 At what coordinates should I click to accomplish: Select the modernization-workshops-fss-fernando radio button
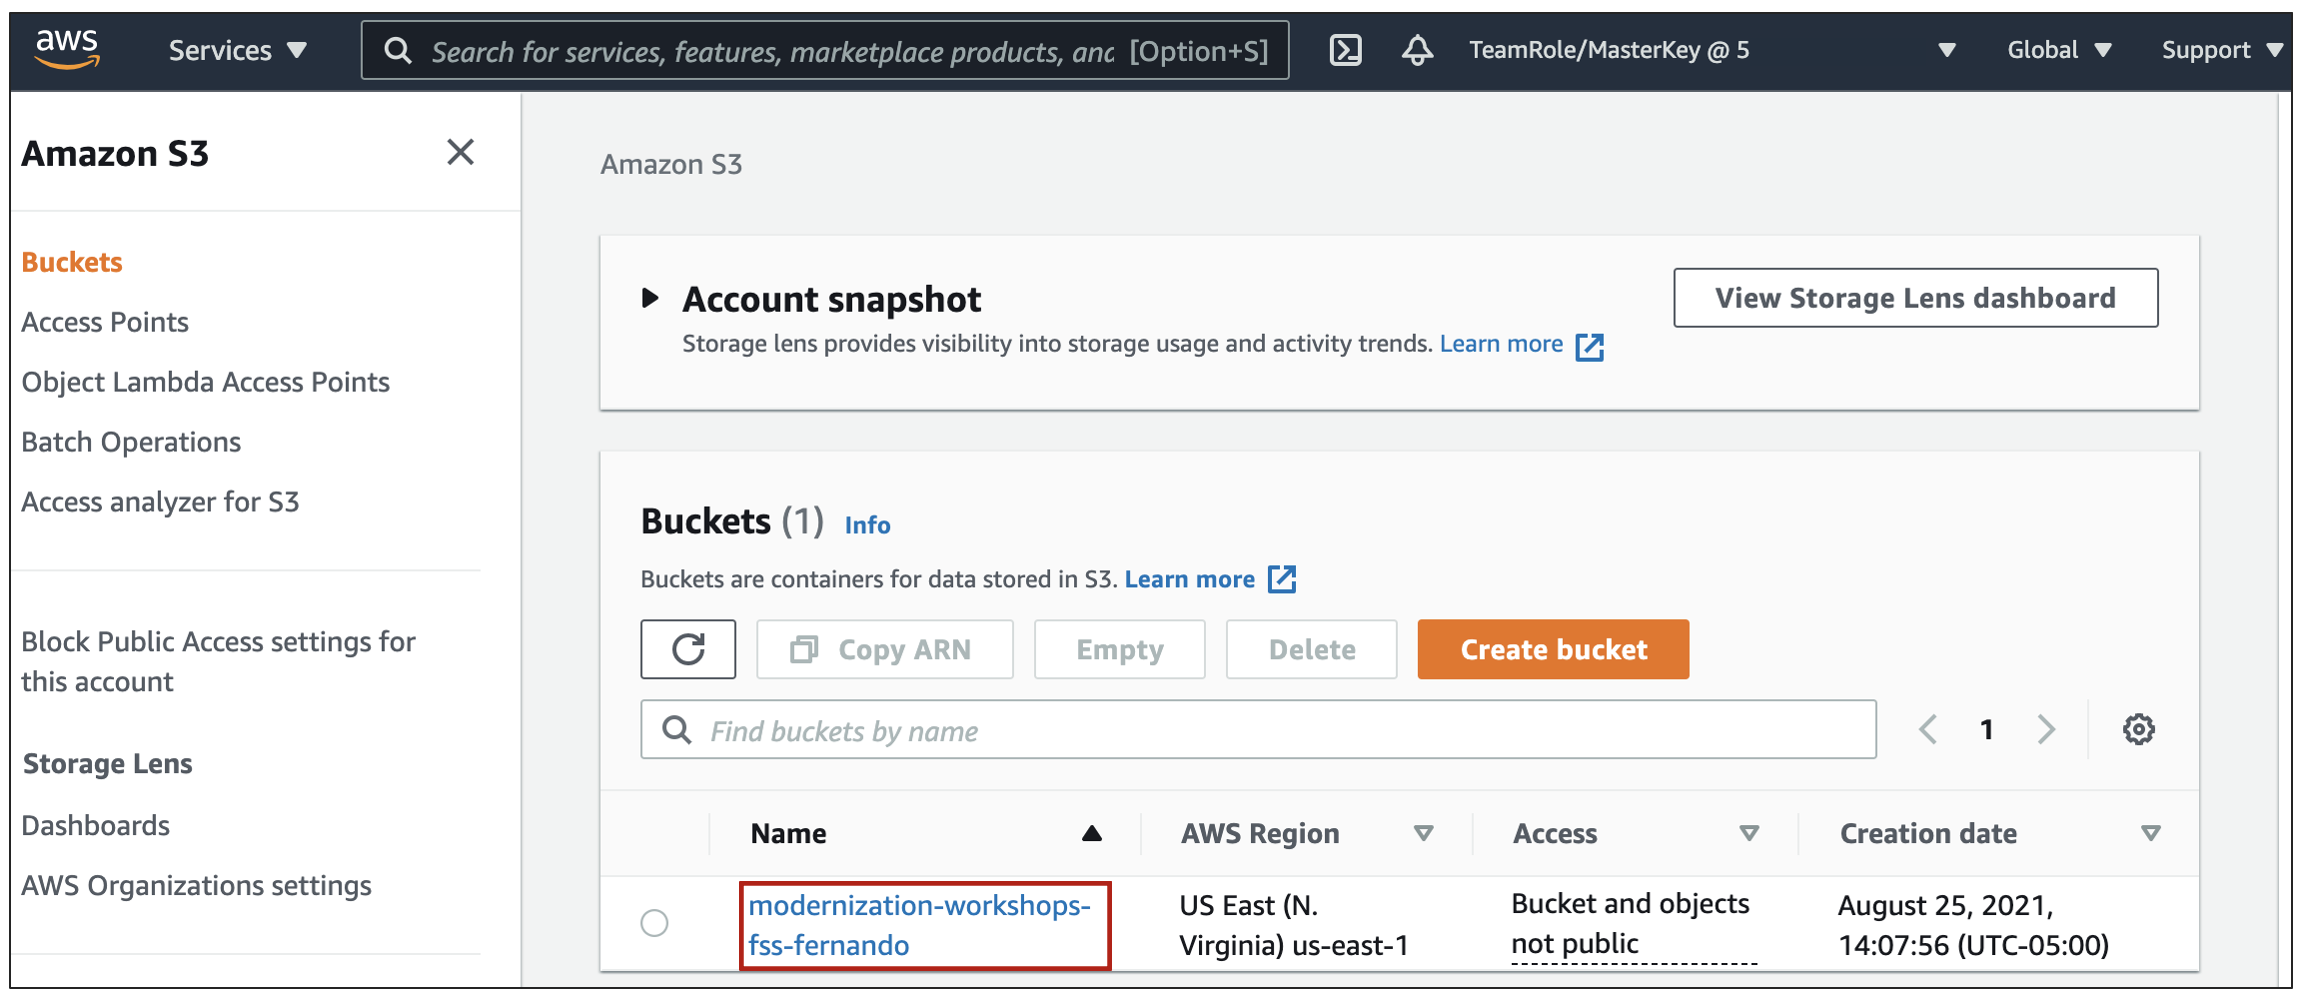click(x=654, y=922)
